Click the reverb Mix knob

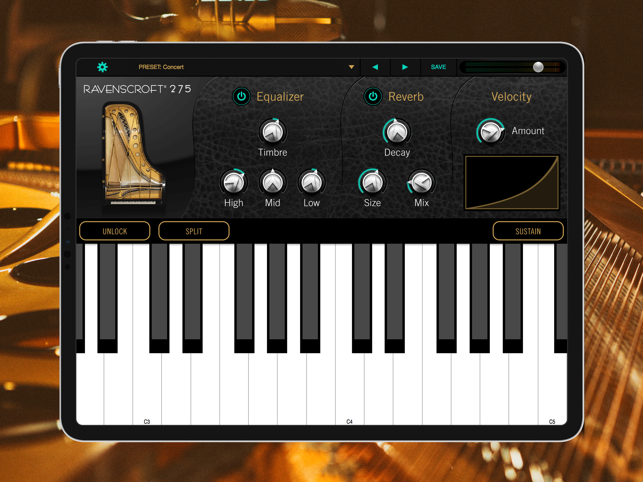pyautogui.click(x=421, y=182)
